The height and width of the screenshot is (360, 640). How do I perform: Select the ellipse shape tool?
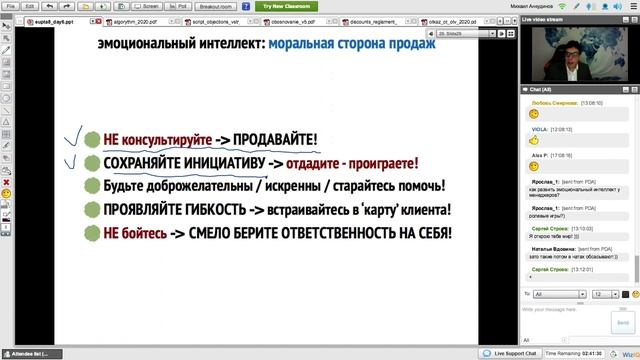(6, 98)
